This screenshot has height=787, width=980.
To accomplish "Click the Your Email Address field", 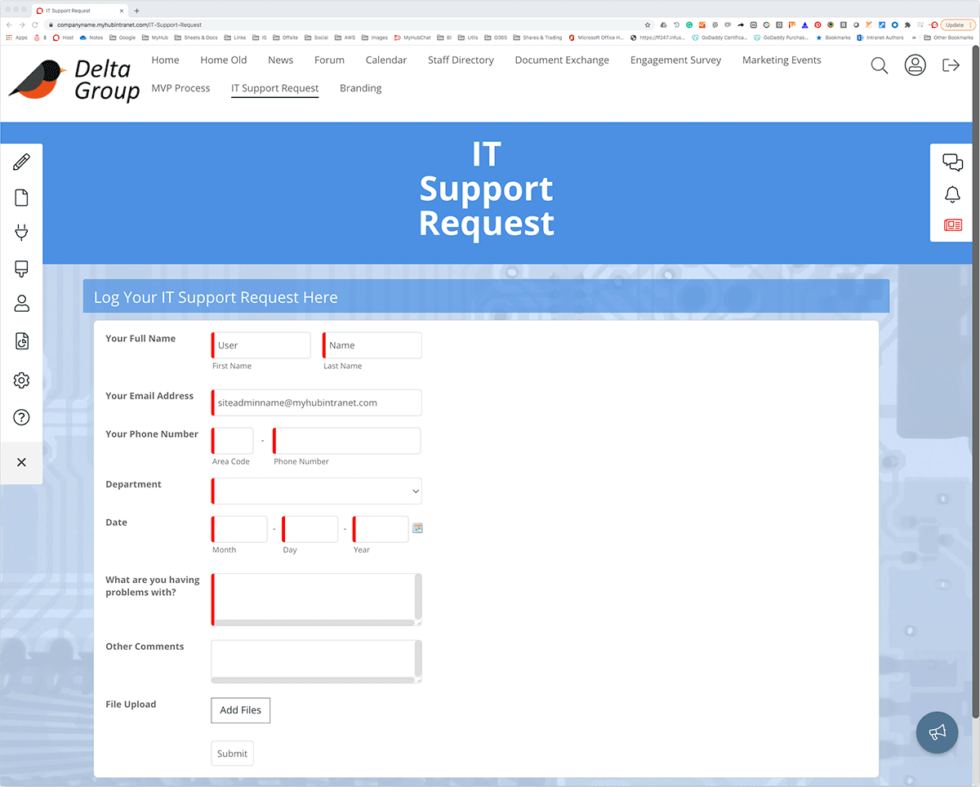I will coord(317,403).
